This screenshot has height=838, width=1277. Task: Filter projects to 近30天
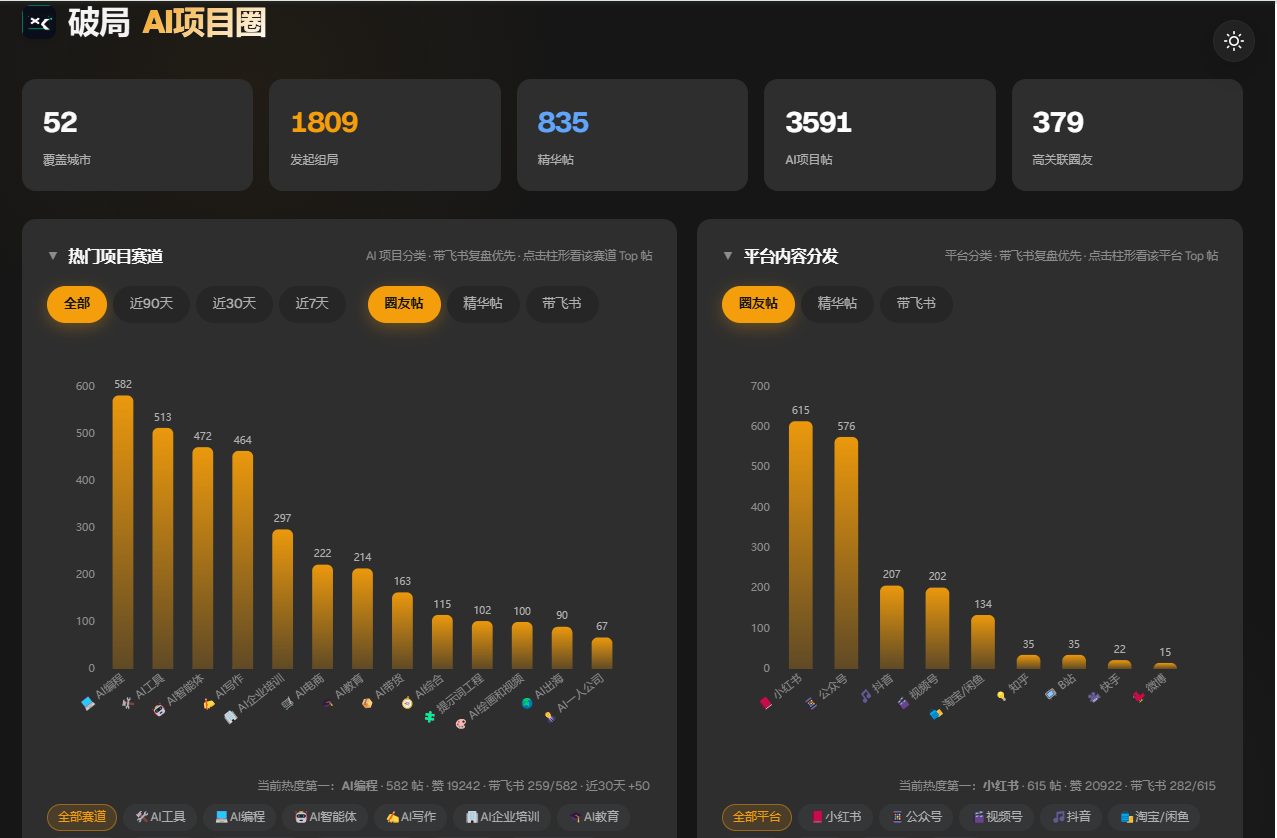click(x=234, y=304)
